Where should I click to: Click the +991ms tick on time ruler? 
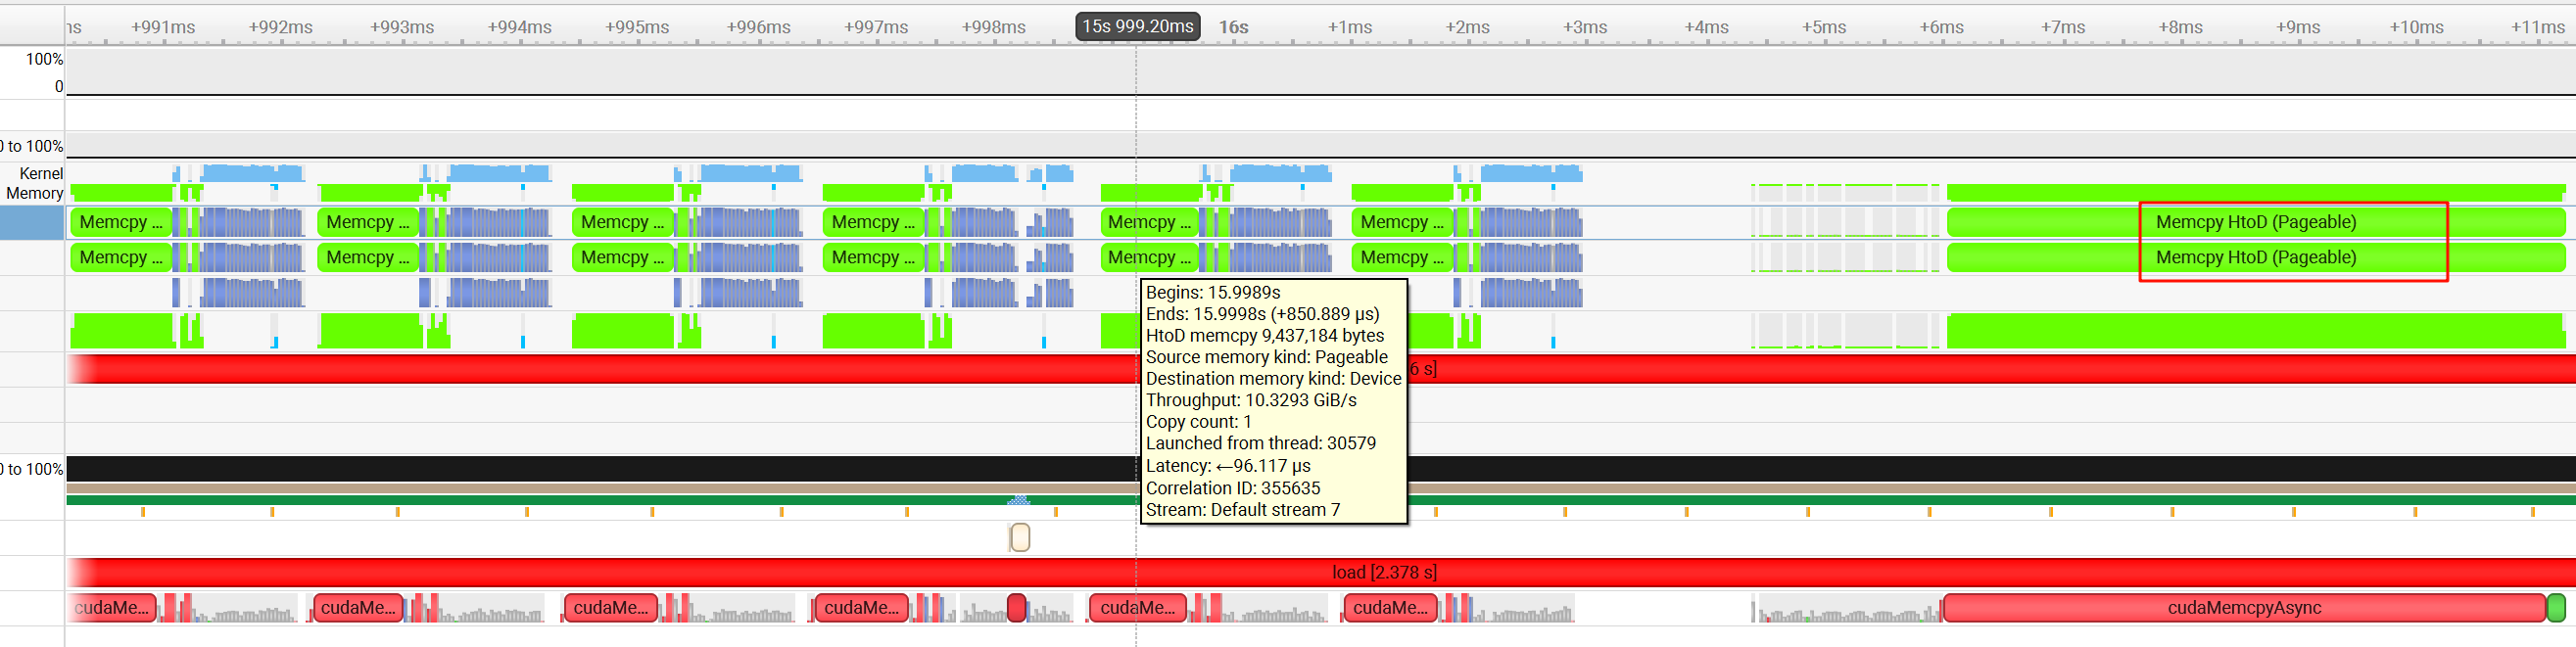163,27
